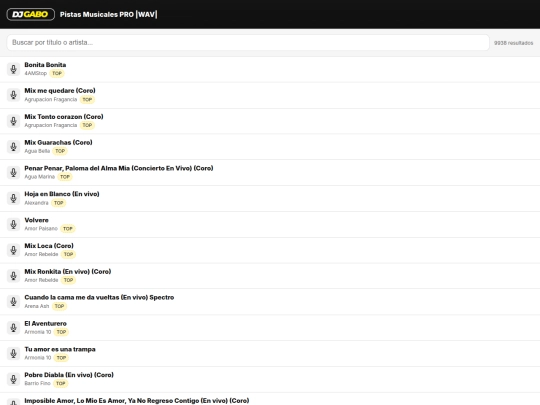Select the track Mix Guarachas (Coro)

(x=58, y=142)
